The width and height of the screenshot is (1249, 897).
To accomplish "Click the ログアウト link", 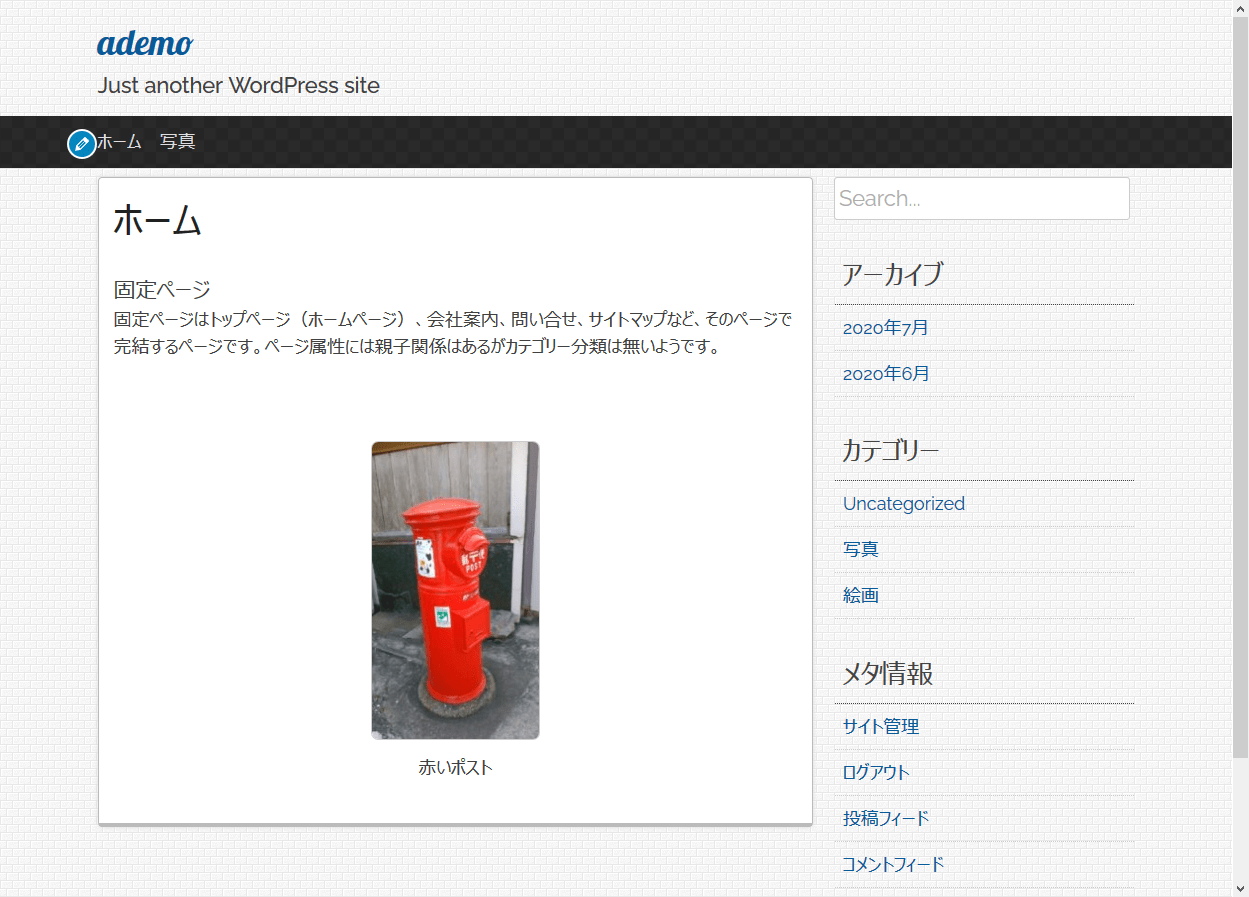I will click(x=876, y=773).
